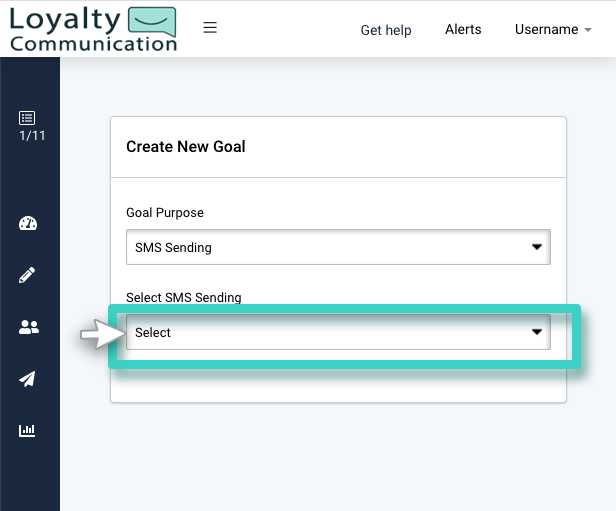
Task: Click the Goal Purpose label
Action: point(165,213)
